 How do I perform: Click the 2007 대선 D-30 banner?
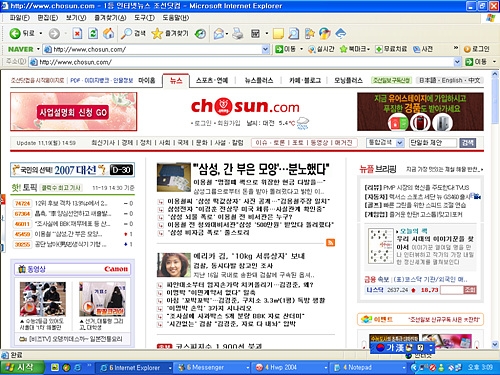click(73, 170)
